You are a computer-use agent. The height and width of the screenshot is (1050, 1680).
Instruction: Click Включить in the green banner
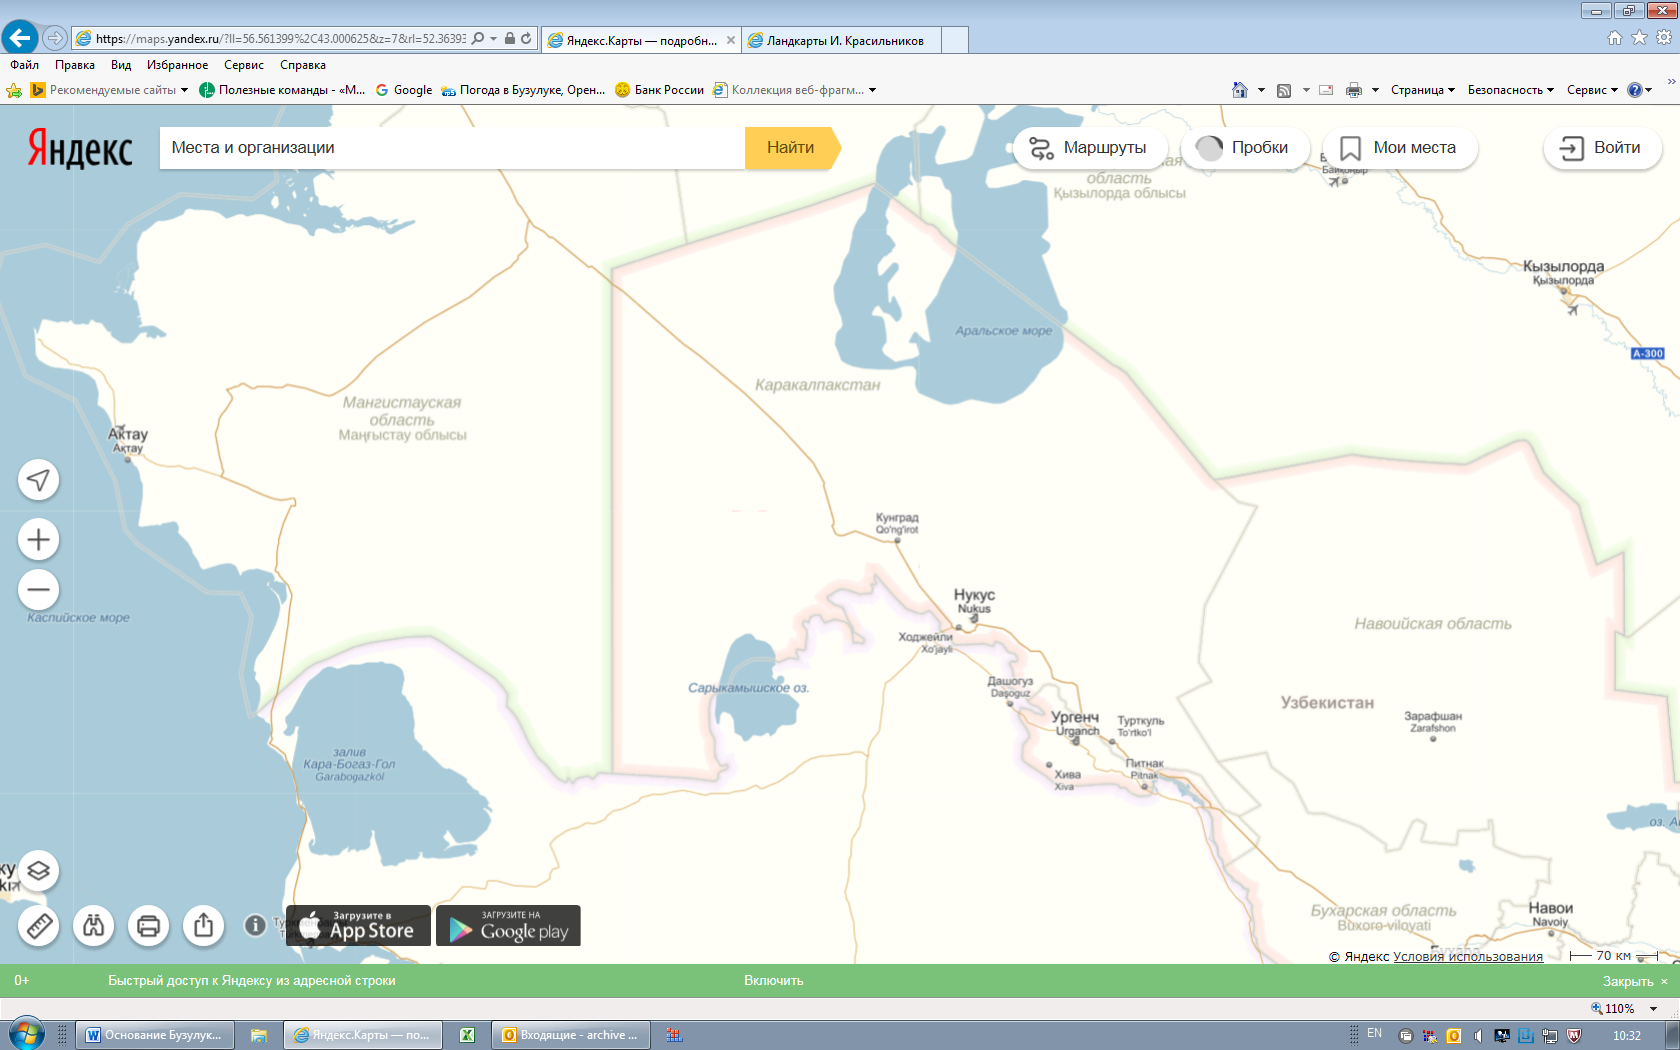tap(774, 981)
